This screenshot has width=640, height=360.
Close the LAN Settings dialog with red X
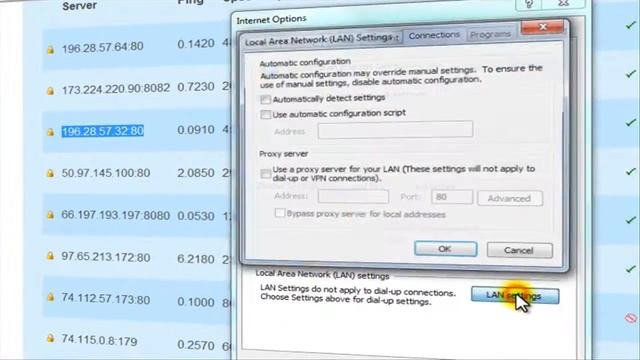pos(542,27)
